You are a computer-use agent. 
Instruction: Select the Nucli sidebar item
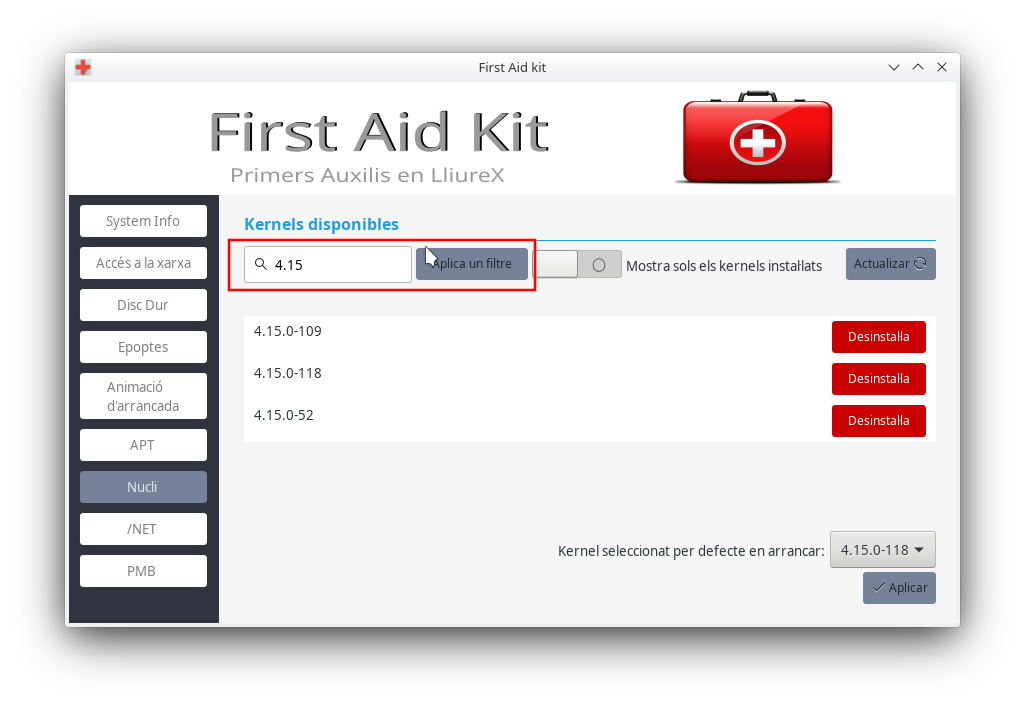pyautogui.click(x=143, y=487)
